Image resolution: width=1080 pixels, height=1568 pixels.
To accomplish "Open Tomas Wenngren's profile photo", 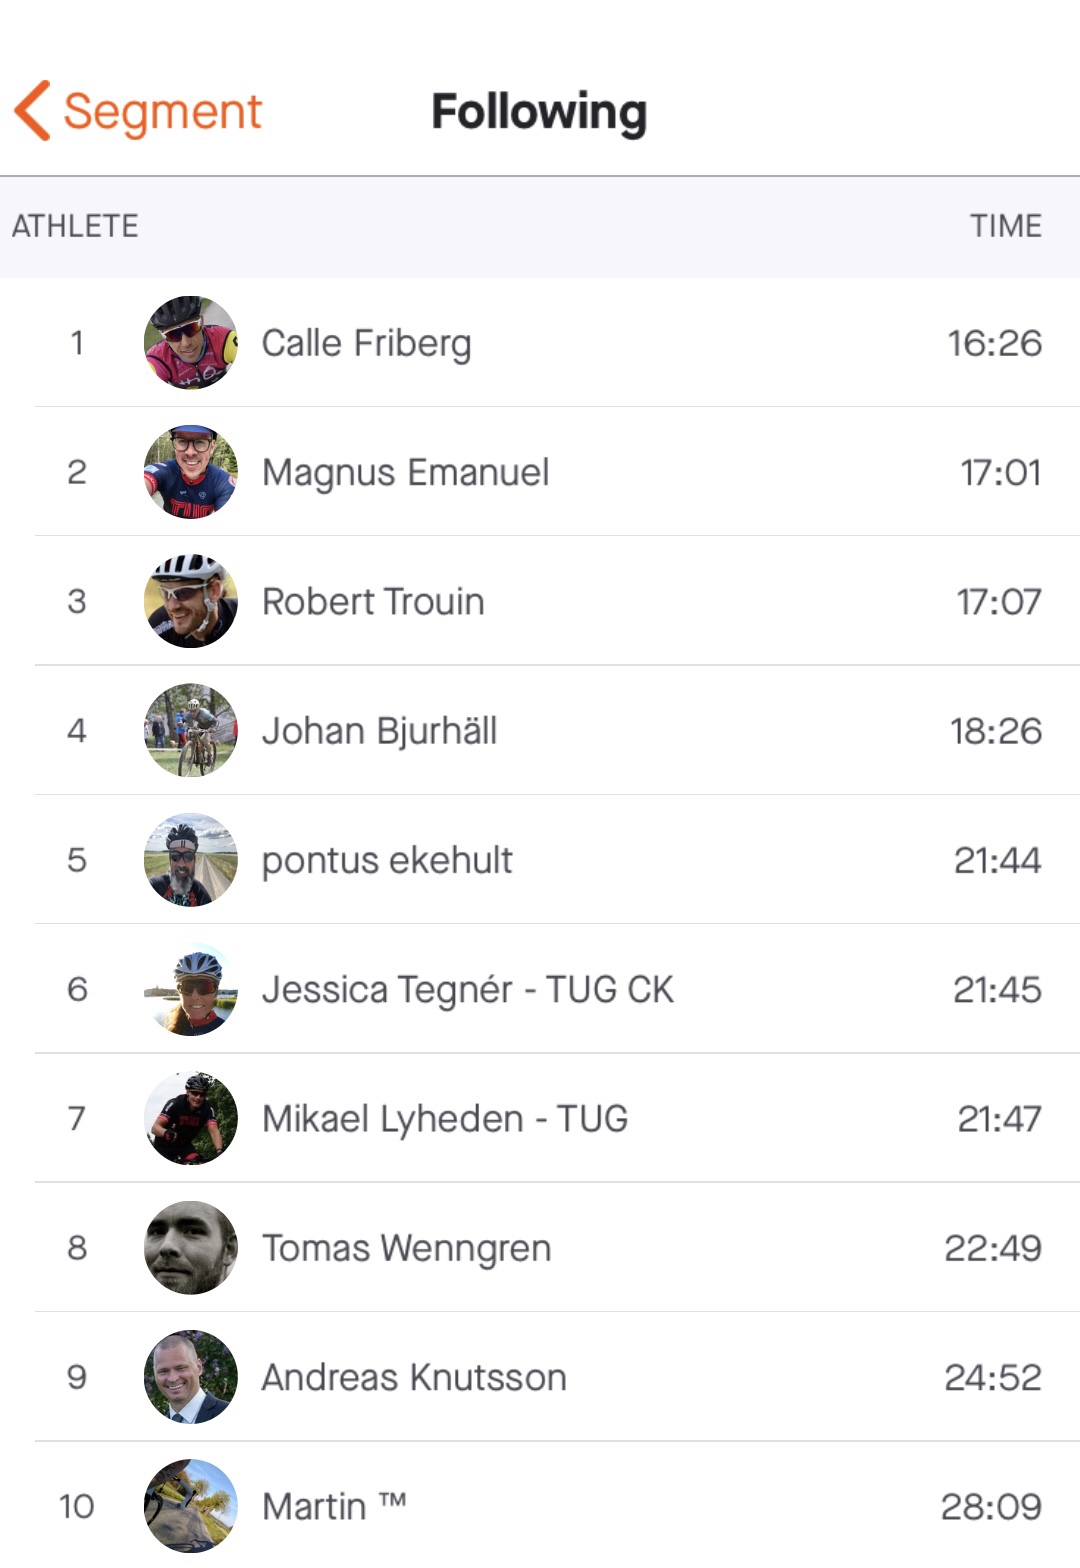I will click(x=191, y=1248).
